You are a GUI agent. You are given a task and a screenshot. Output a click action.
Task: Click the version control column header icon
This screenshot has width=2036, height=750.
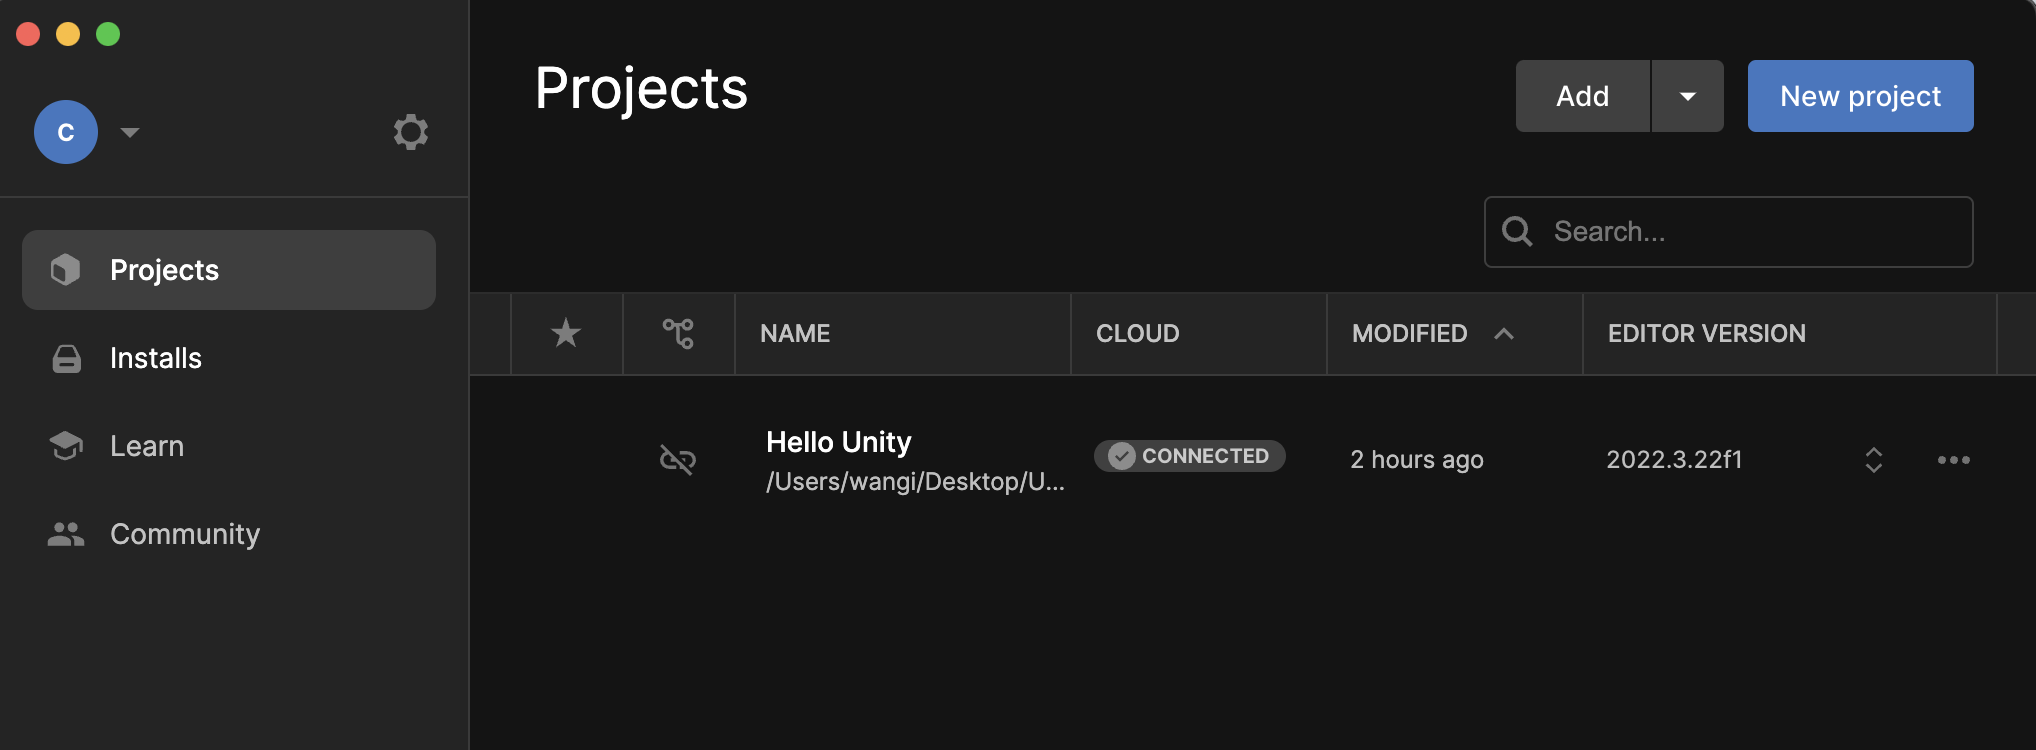click(x=678, y=333)
